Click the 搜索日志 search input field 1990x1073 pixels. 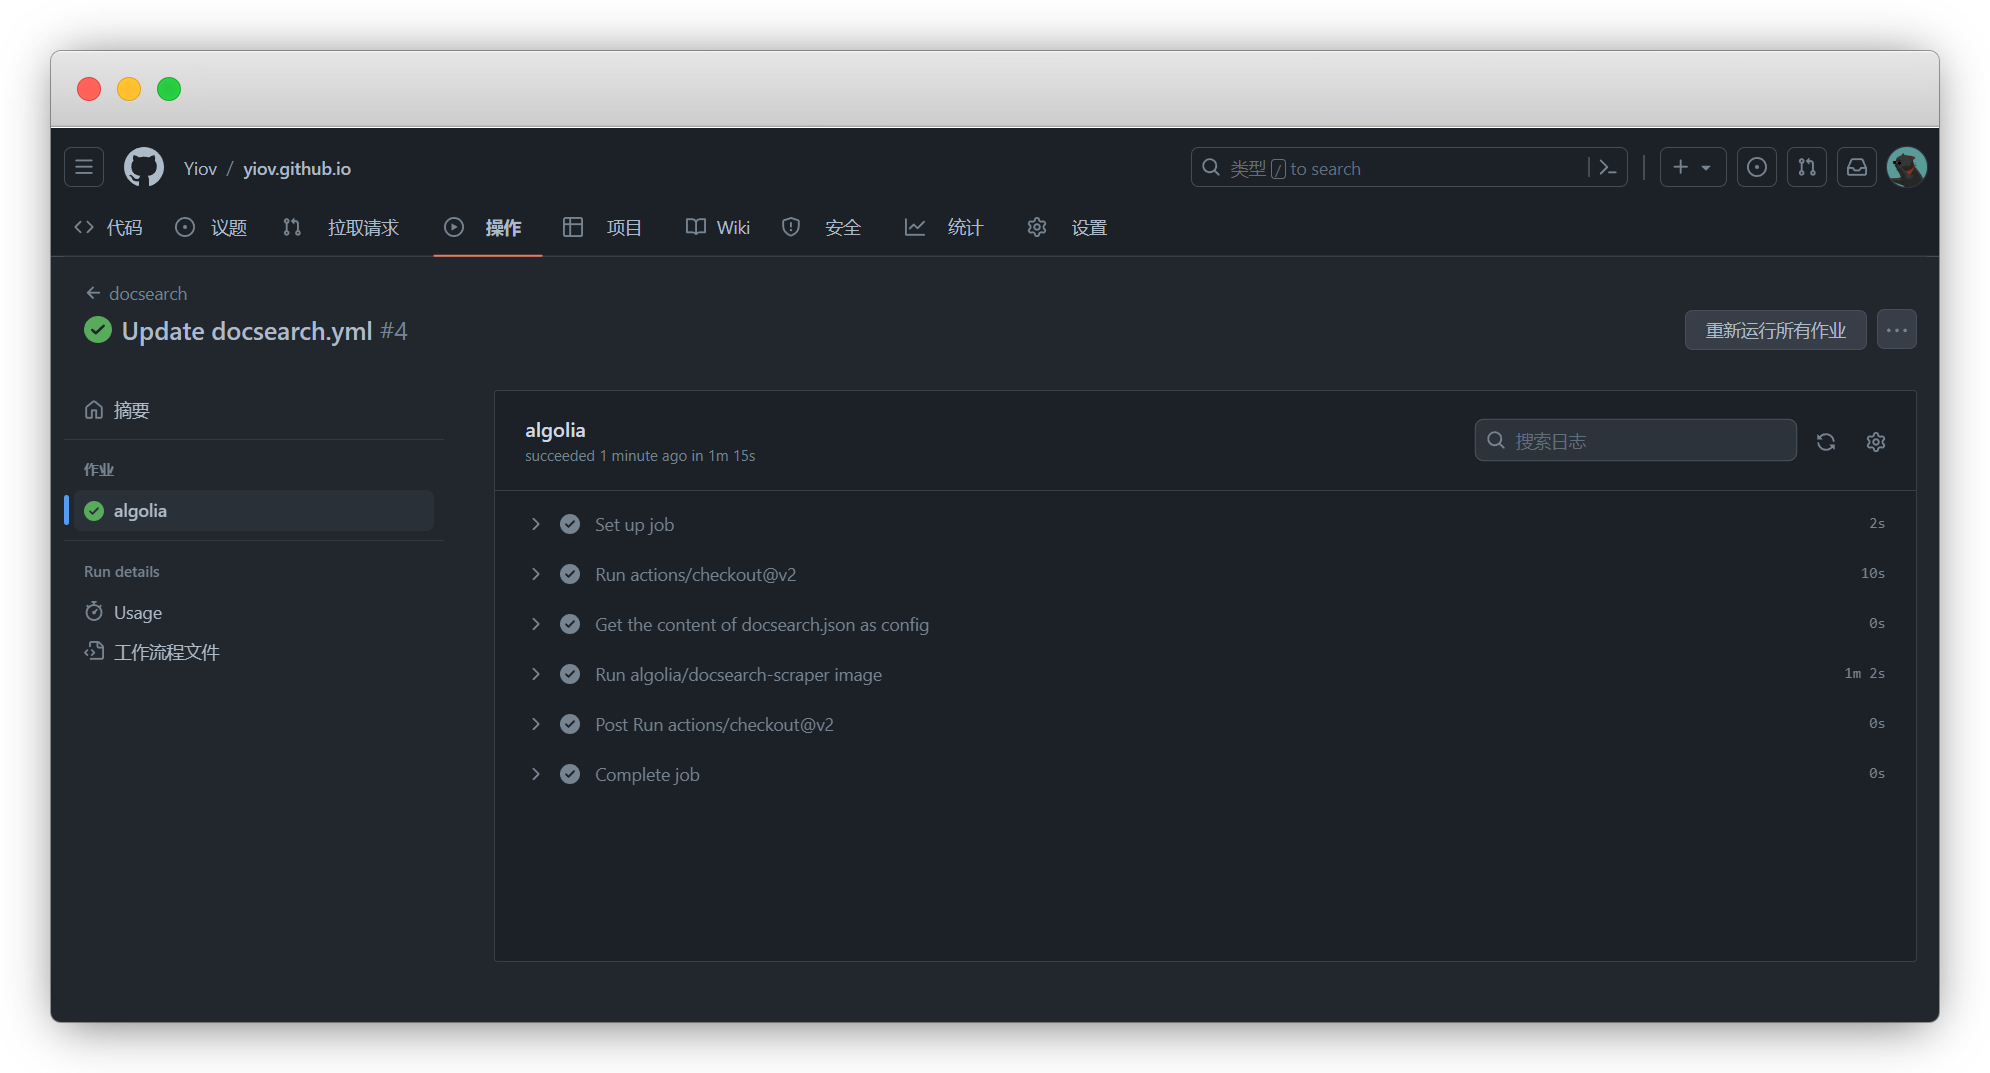[1634, 440]
